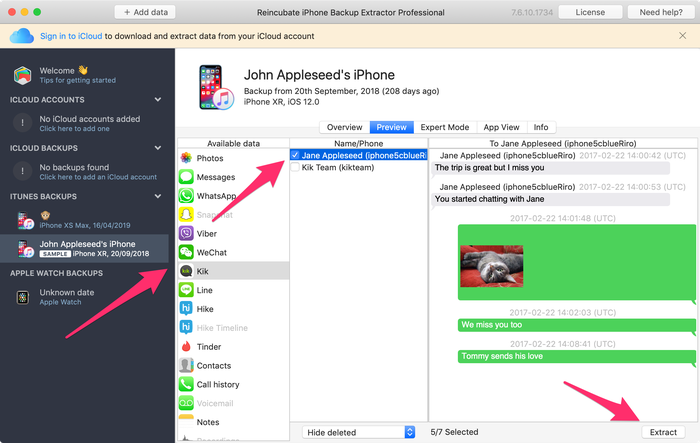The height and width of the screenshot is (443, 700).
Task: Open the cat photo thumbnail in chat
Action: coord(492,266)
